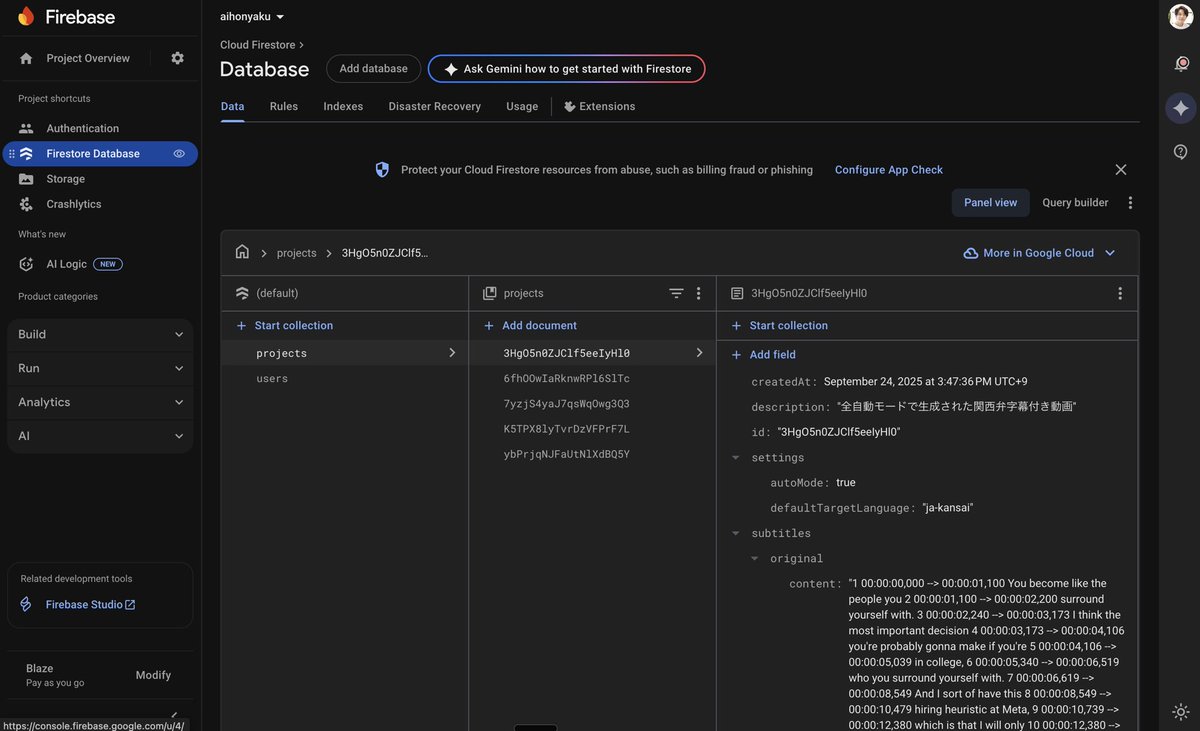
Task: Click Add document
Action: coord(530,325)
